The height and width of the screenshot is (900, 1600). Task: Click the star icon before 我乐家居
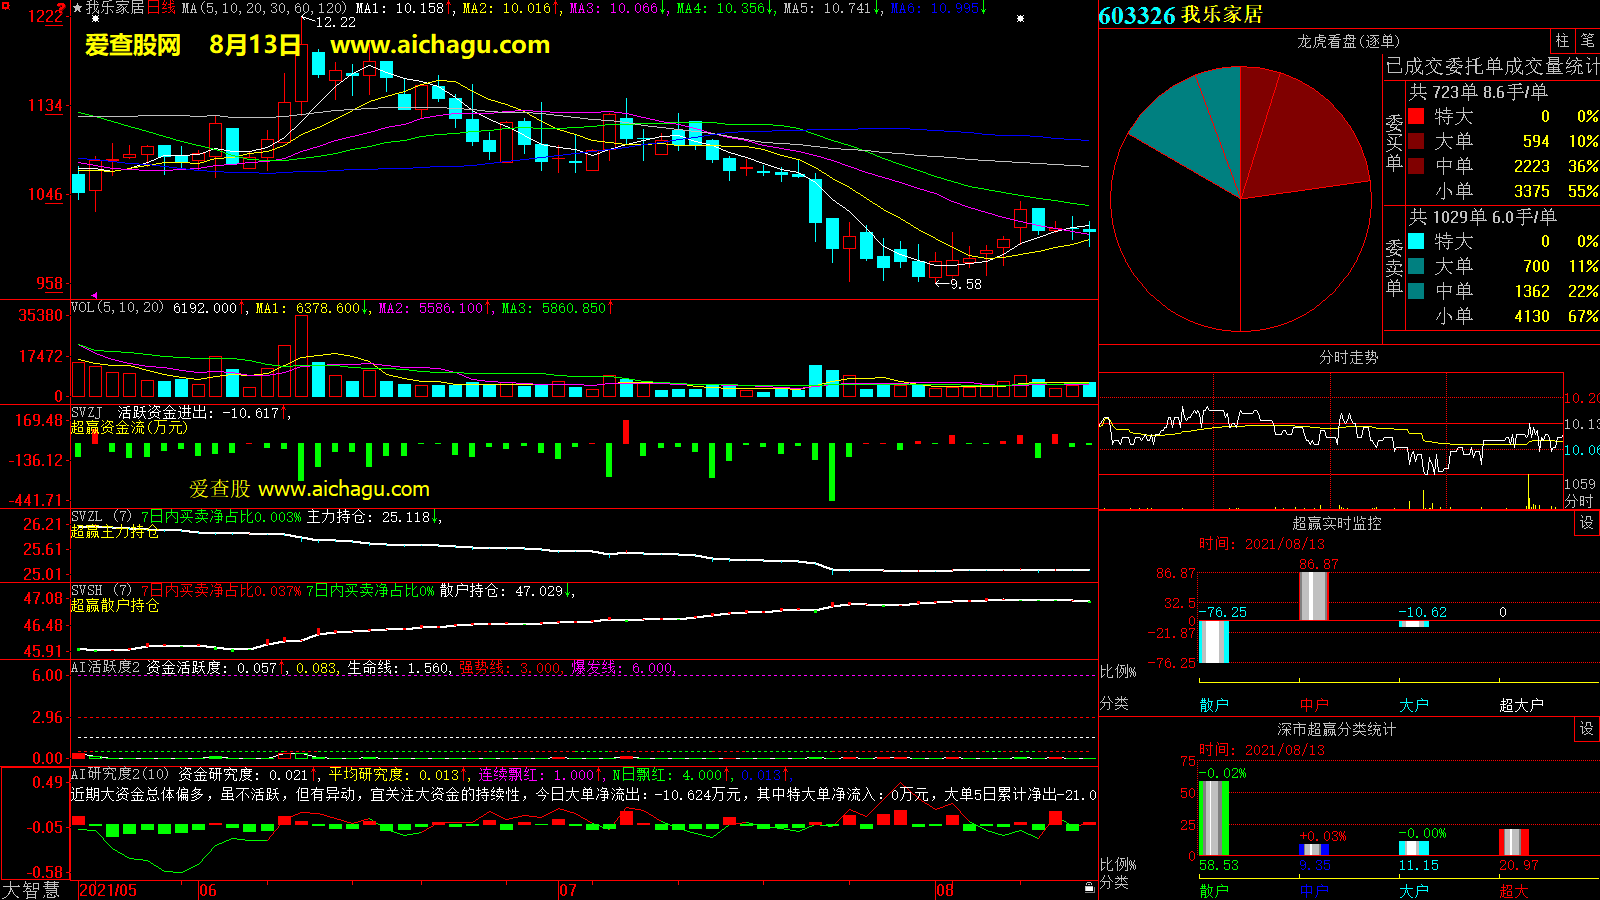77,8
